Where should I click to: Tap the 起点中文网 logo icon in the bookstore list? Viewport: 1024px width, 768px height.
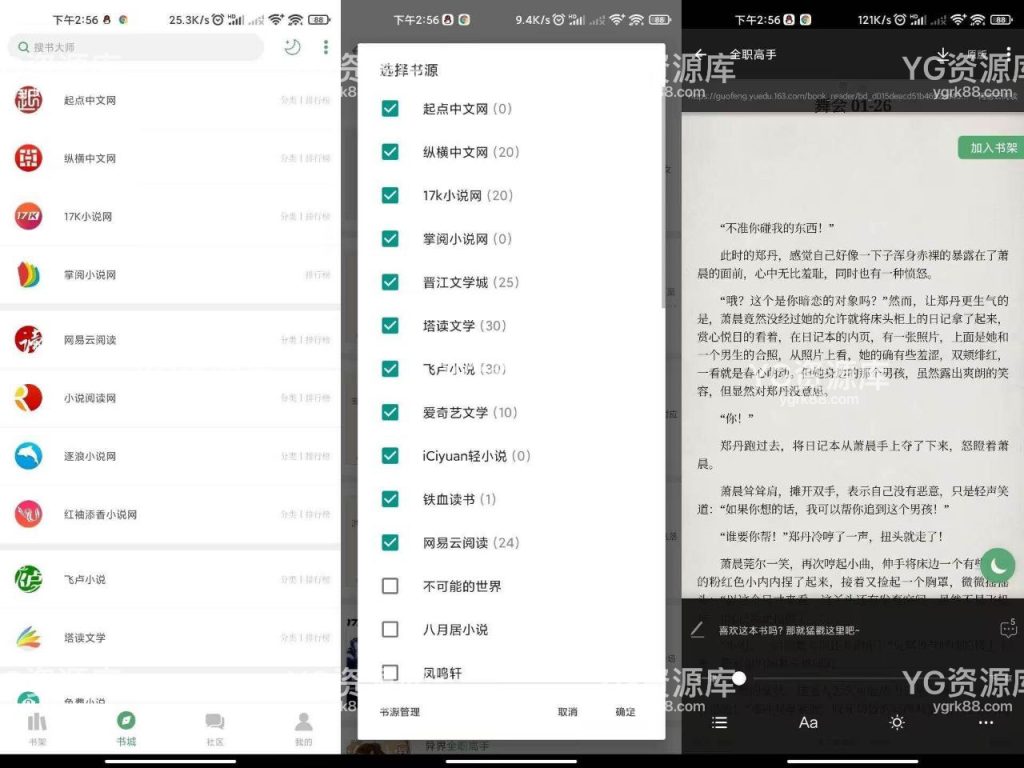click(28, 100)
